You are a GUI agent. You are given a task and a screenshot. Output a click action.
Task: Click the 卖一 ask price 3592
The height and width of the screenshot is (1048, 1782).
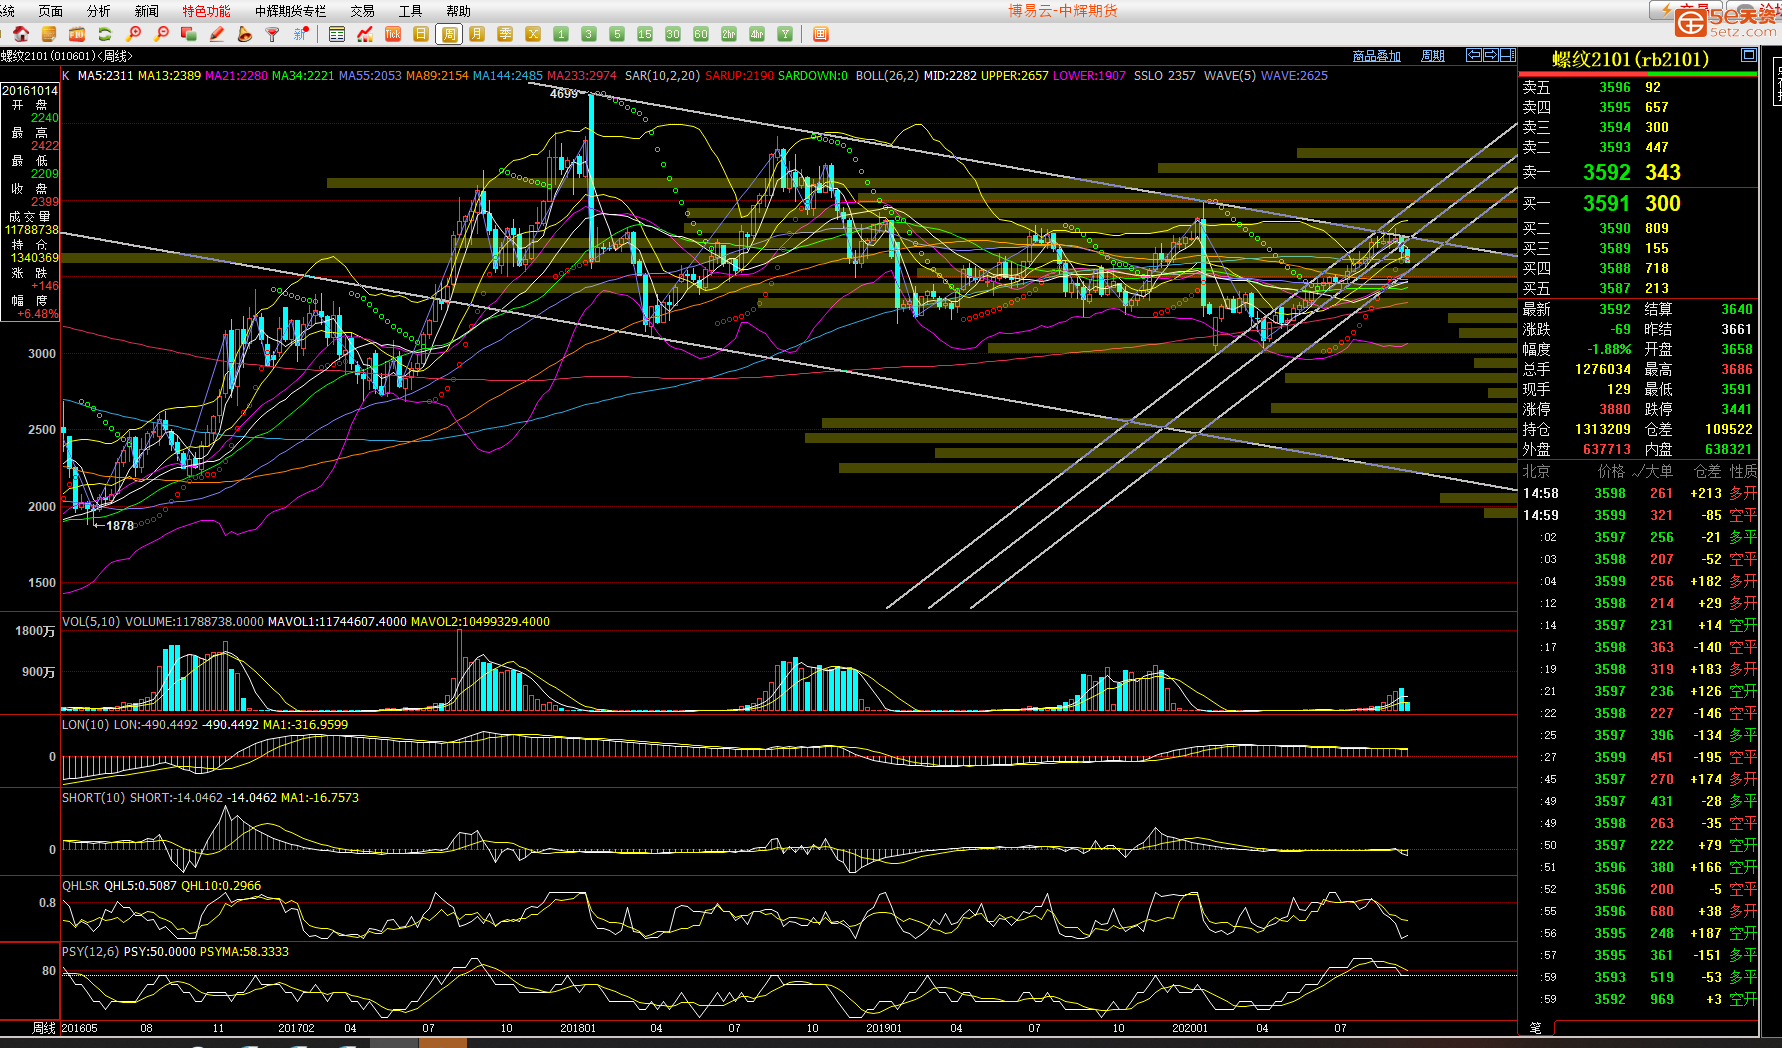[x=1607, y=172]
